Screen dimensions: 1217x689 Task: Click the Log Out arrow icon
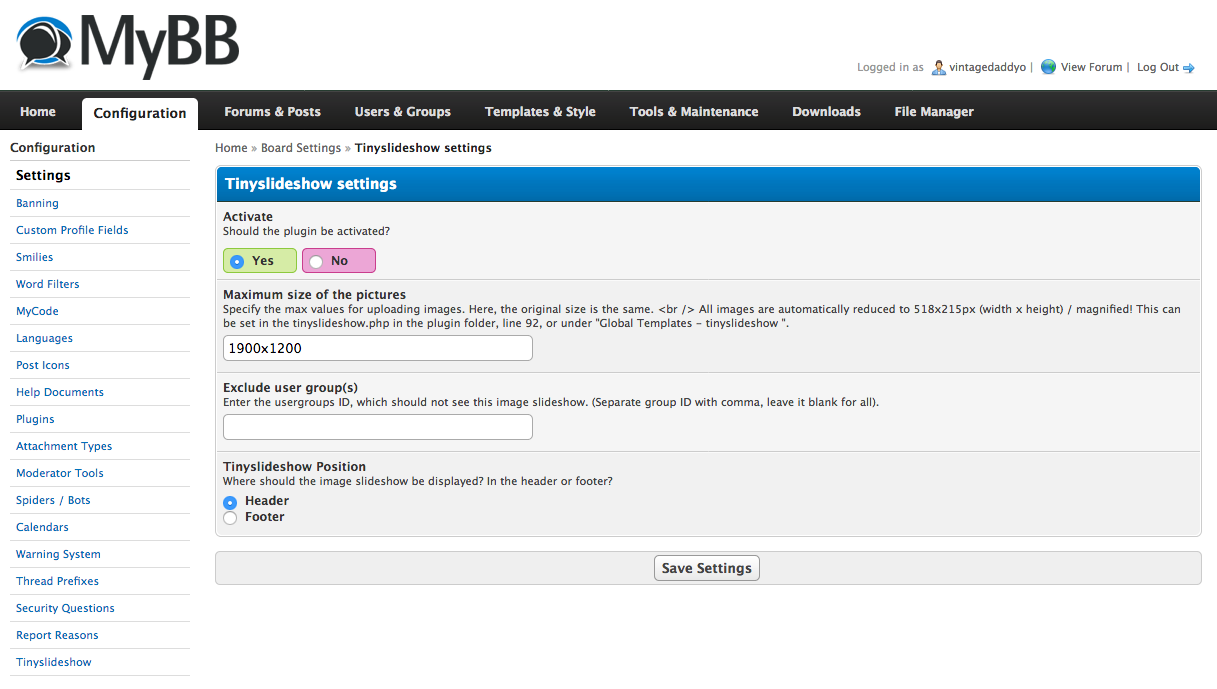point(1189,68)
